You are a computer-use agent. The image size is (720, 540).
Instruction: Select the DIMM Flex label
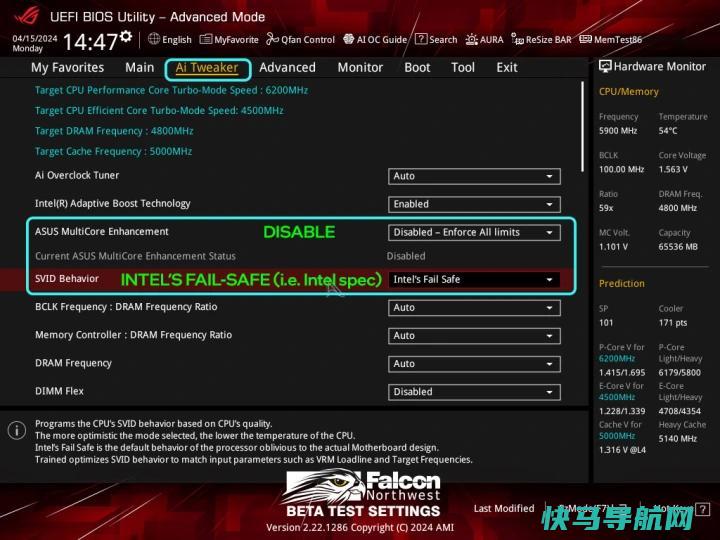click(60, 391)
